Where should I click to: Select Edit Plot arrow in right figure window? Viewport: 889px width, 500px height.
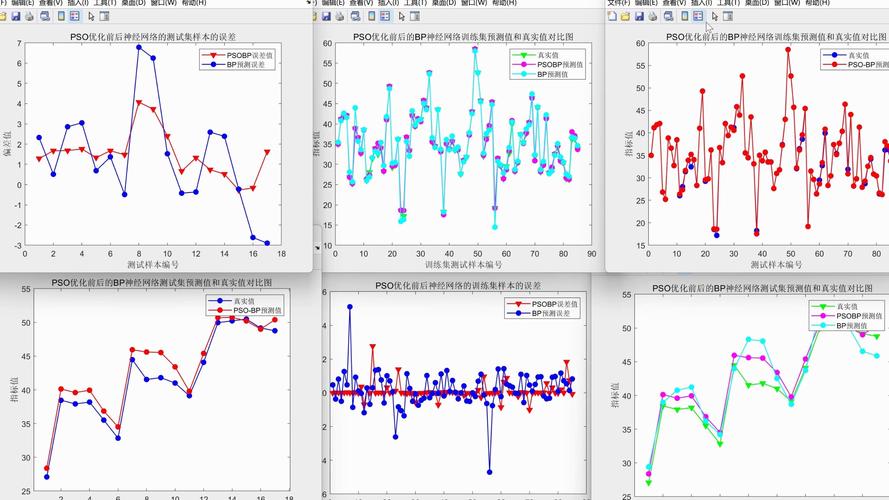tap(714, 16)
